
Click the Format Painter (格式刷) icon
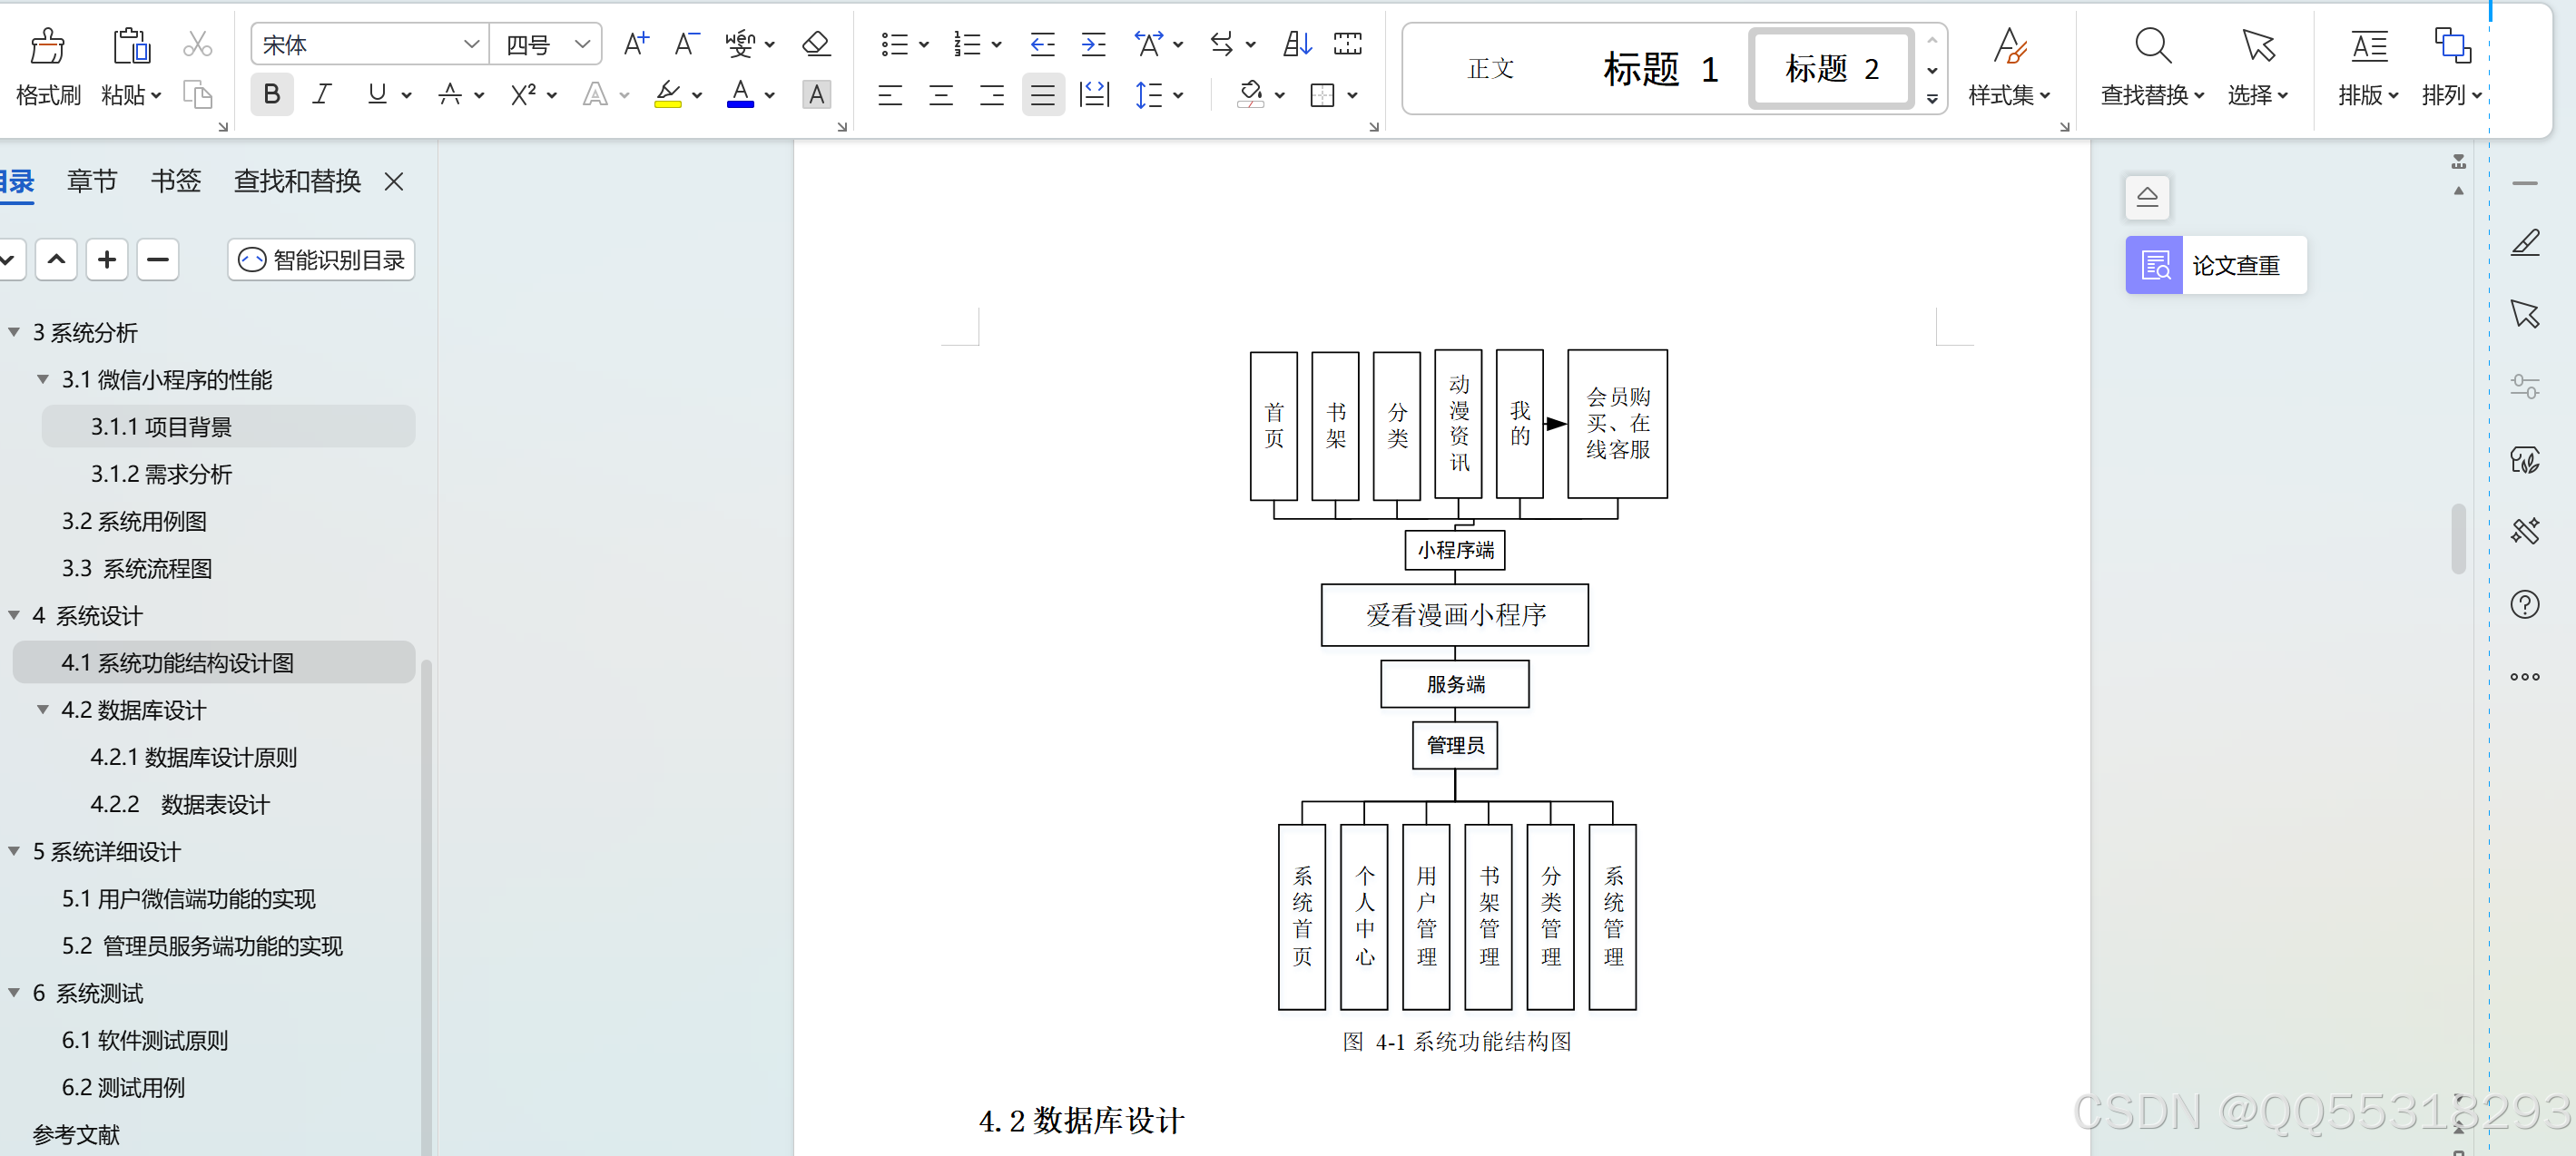[47, 46]
